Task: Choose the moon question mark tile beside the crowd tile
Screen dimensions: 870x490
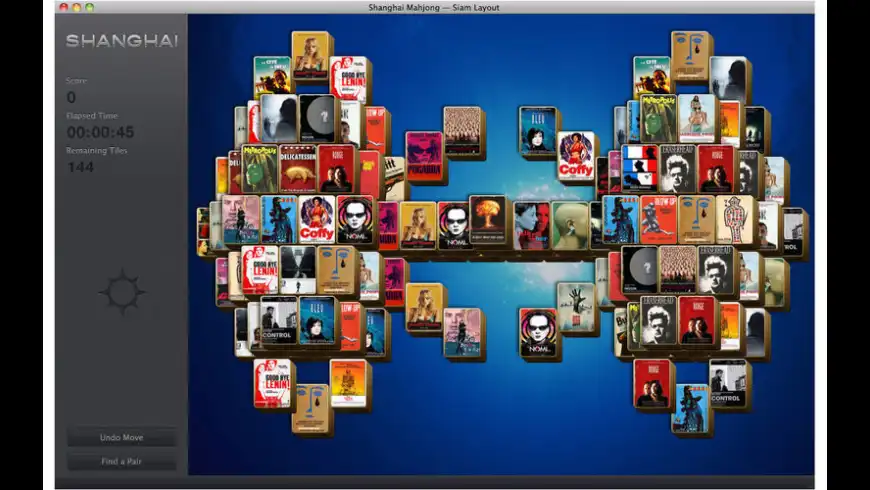Action: (x=639, y=270)
